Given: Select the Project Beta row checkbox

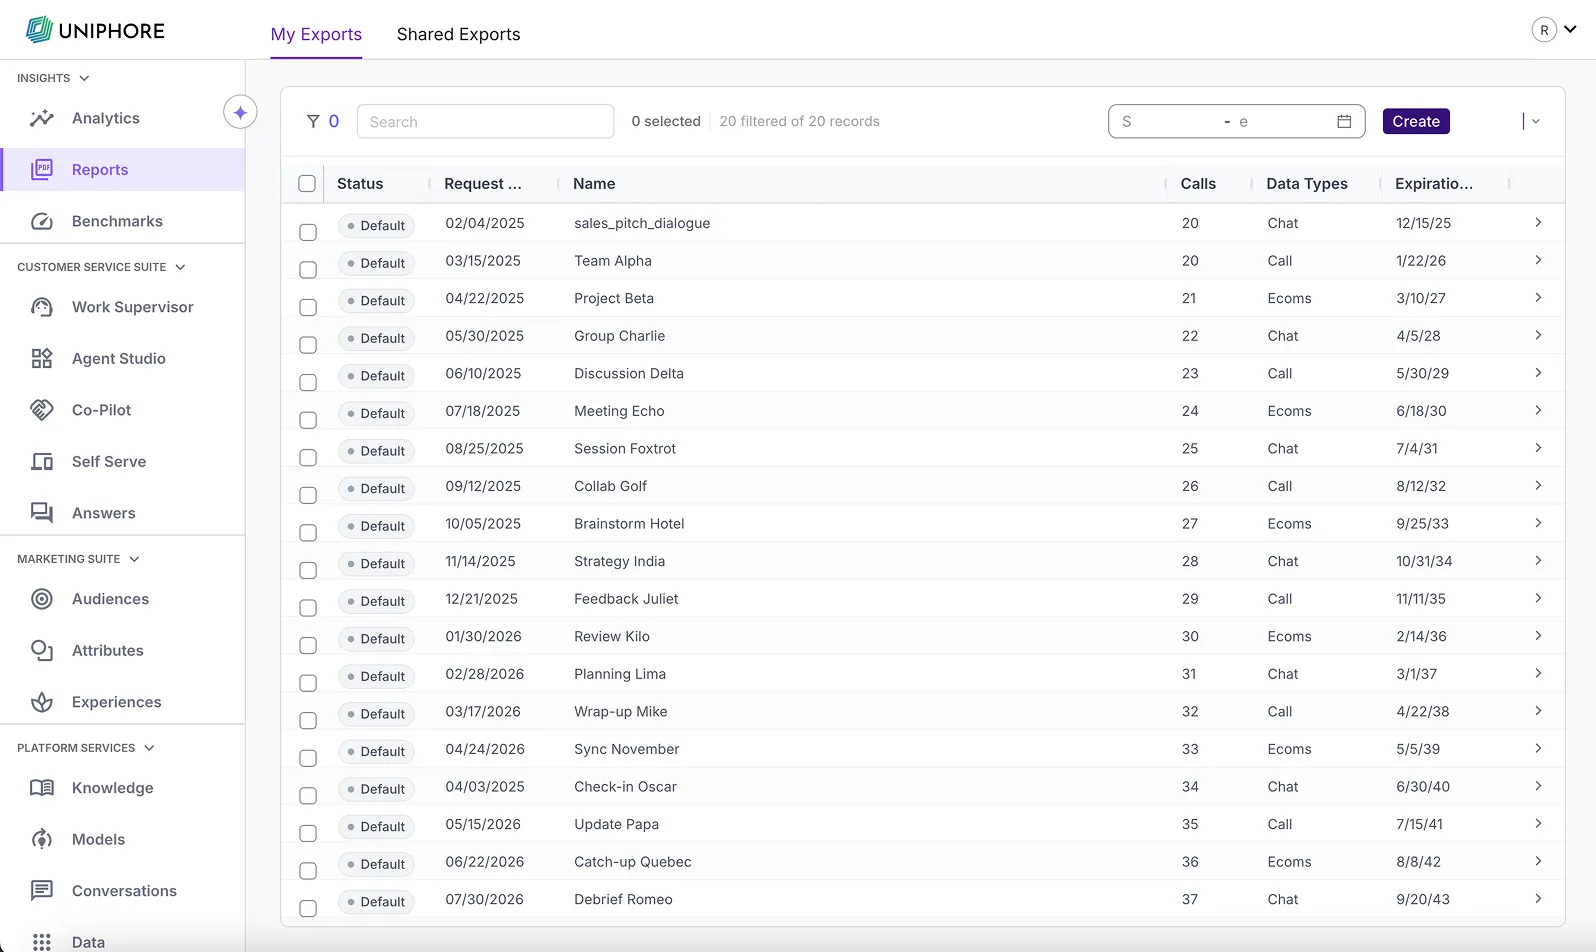Looking at the screenshot, I should [308, 307].
